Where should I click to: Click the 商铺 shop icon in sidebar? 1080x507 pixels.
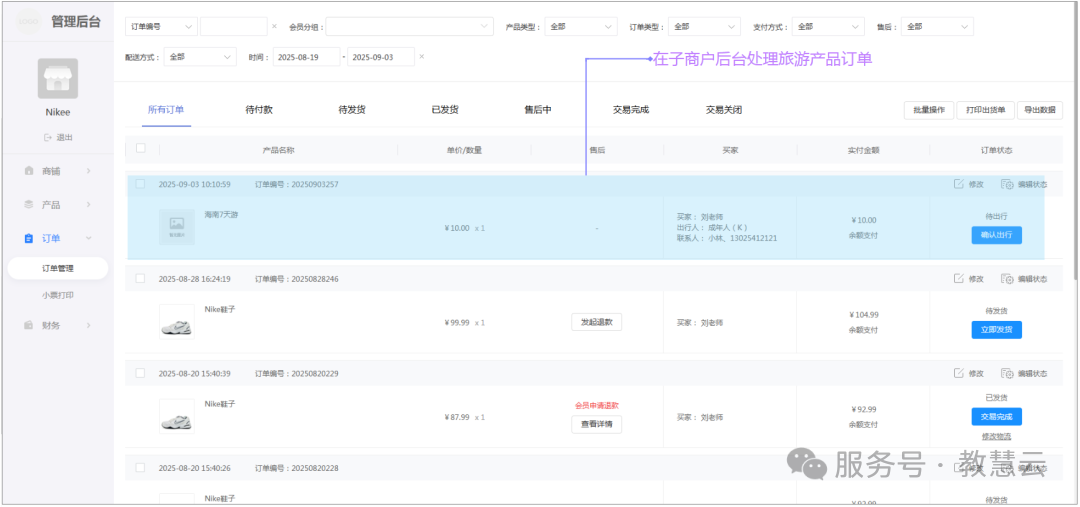pos(30,171)
